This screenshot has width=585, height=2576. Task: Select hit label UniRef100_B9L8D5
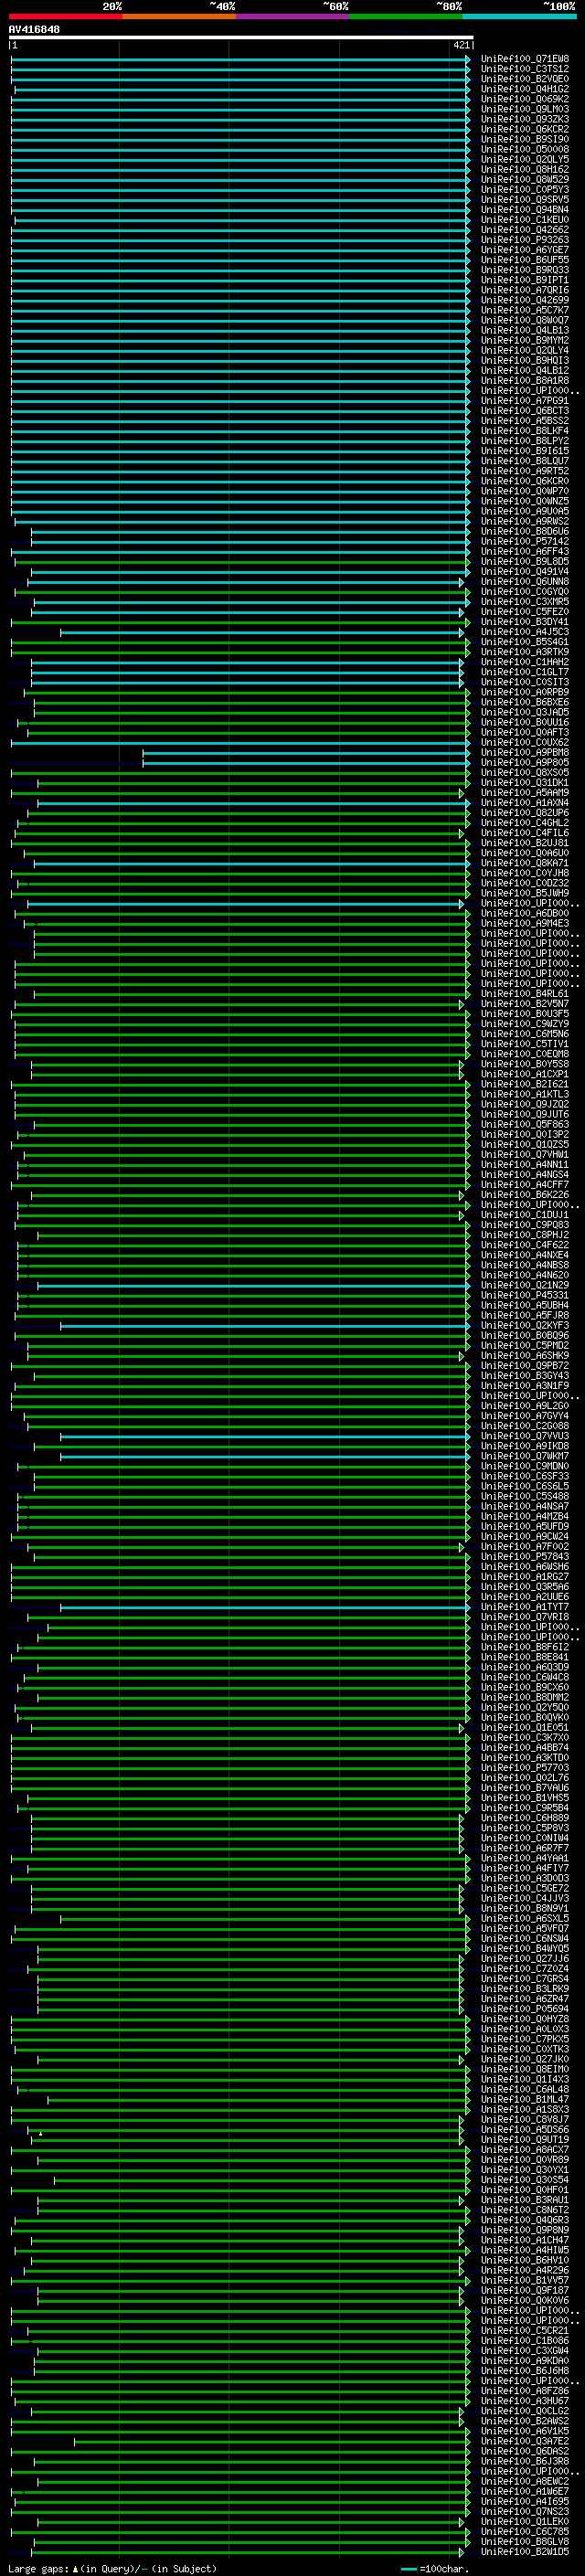525,561
